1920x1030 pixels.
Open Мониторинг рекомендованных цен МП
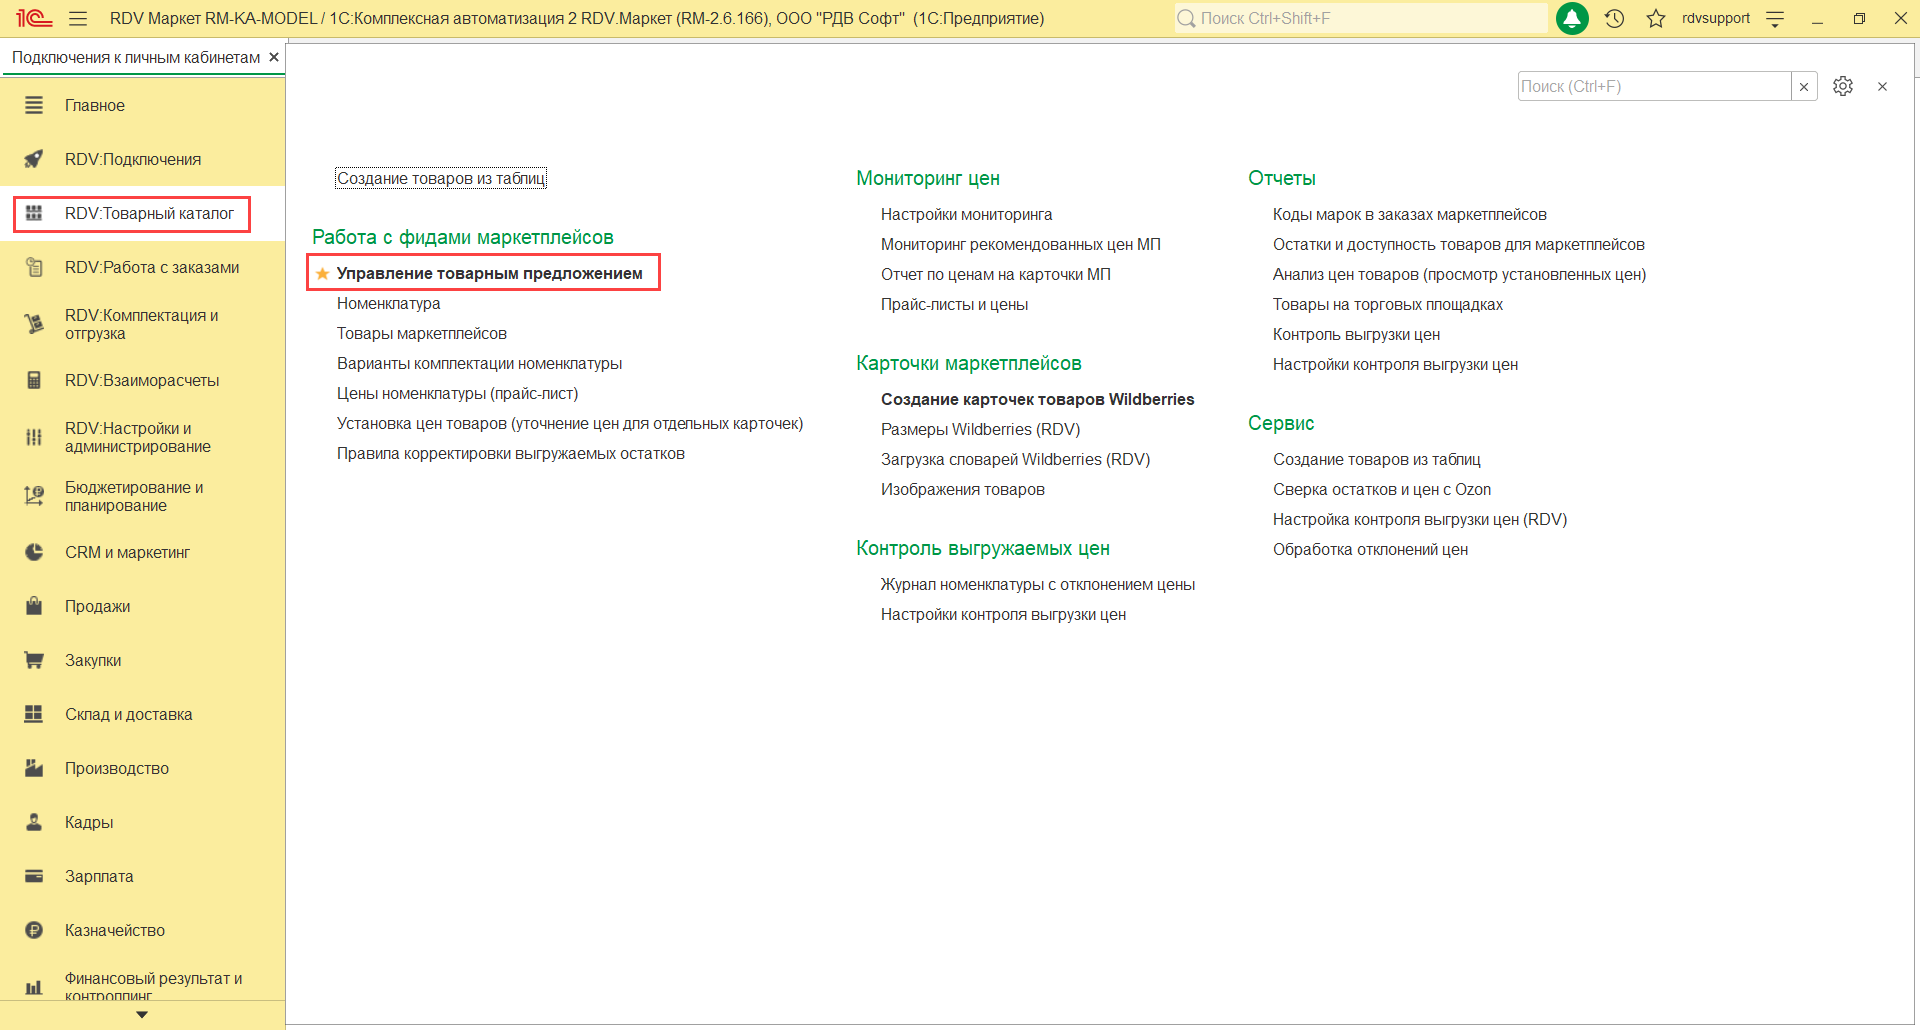point(1020,244)
